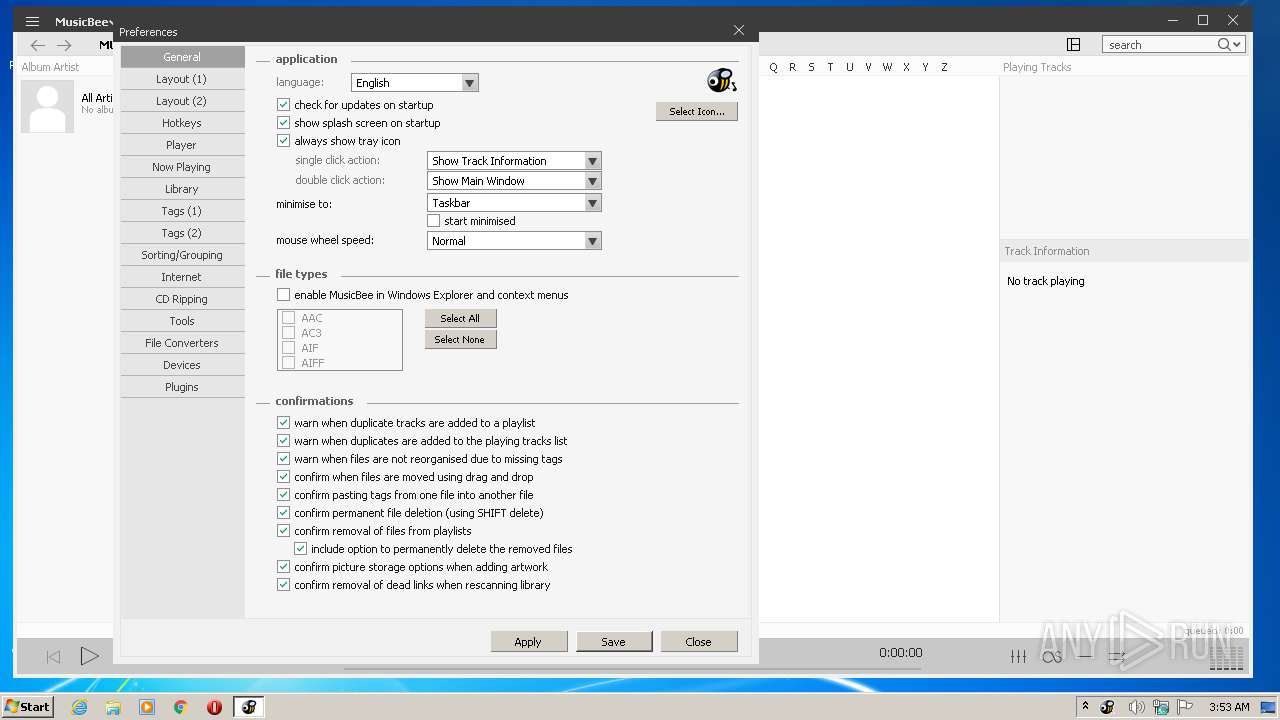Open double click action dropdown

click(514, 181)
